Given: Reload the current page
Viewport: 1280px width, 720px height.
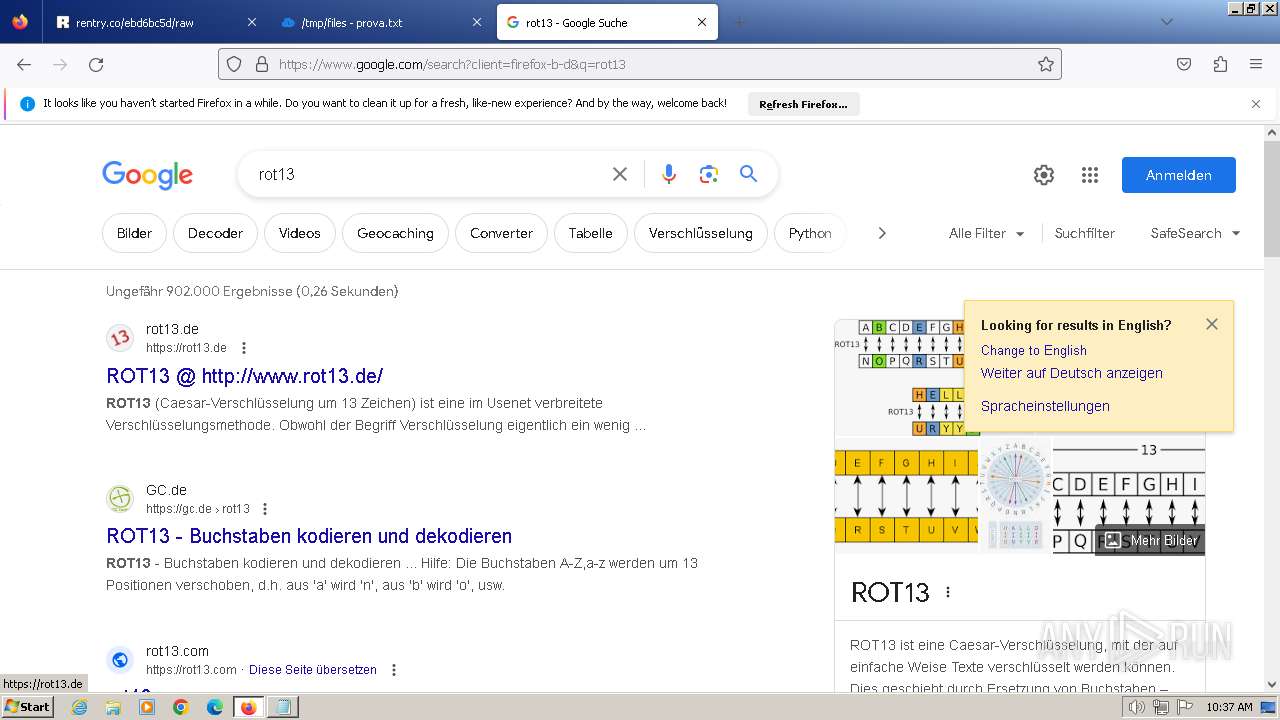Looking at the screenshot, I should coord(96,64).
